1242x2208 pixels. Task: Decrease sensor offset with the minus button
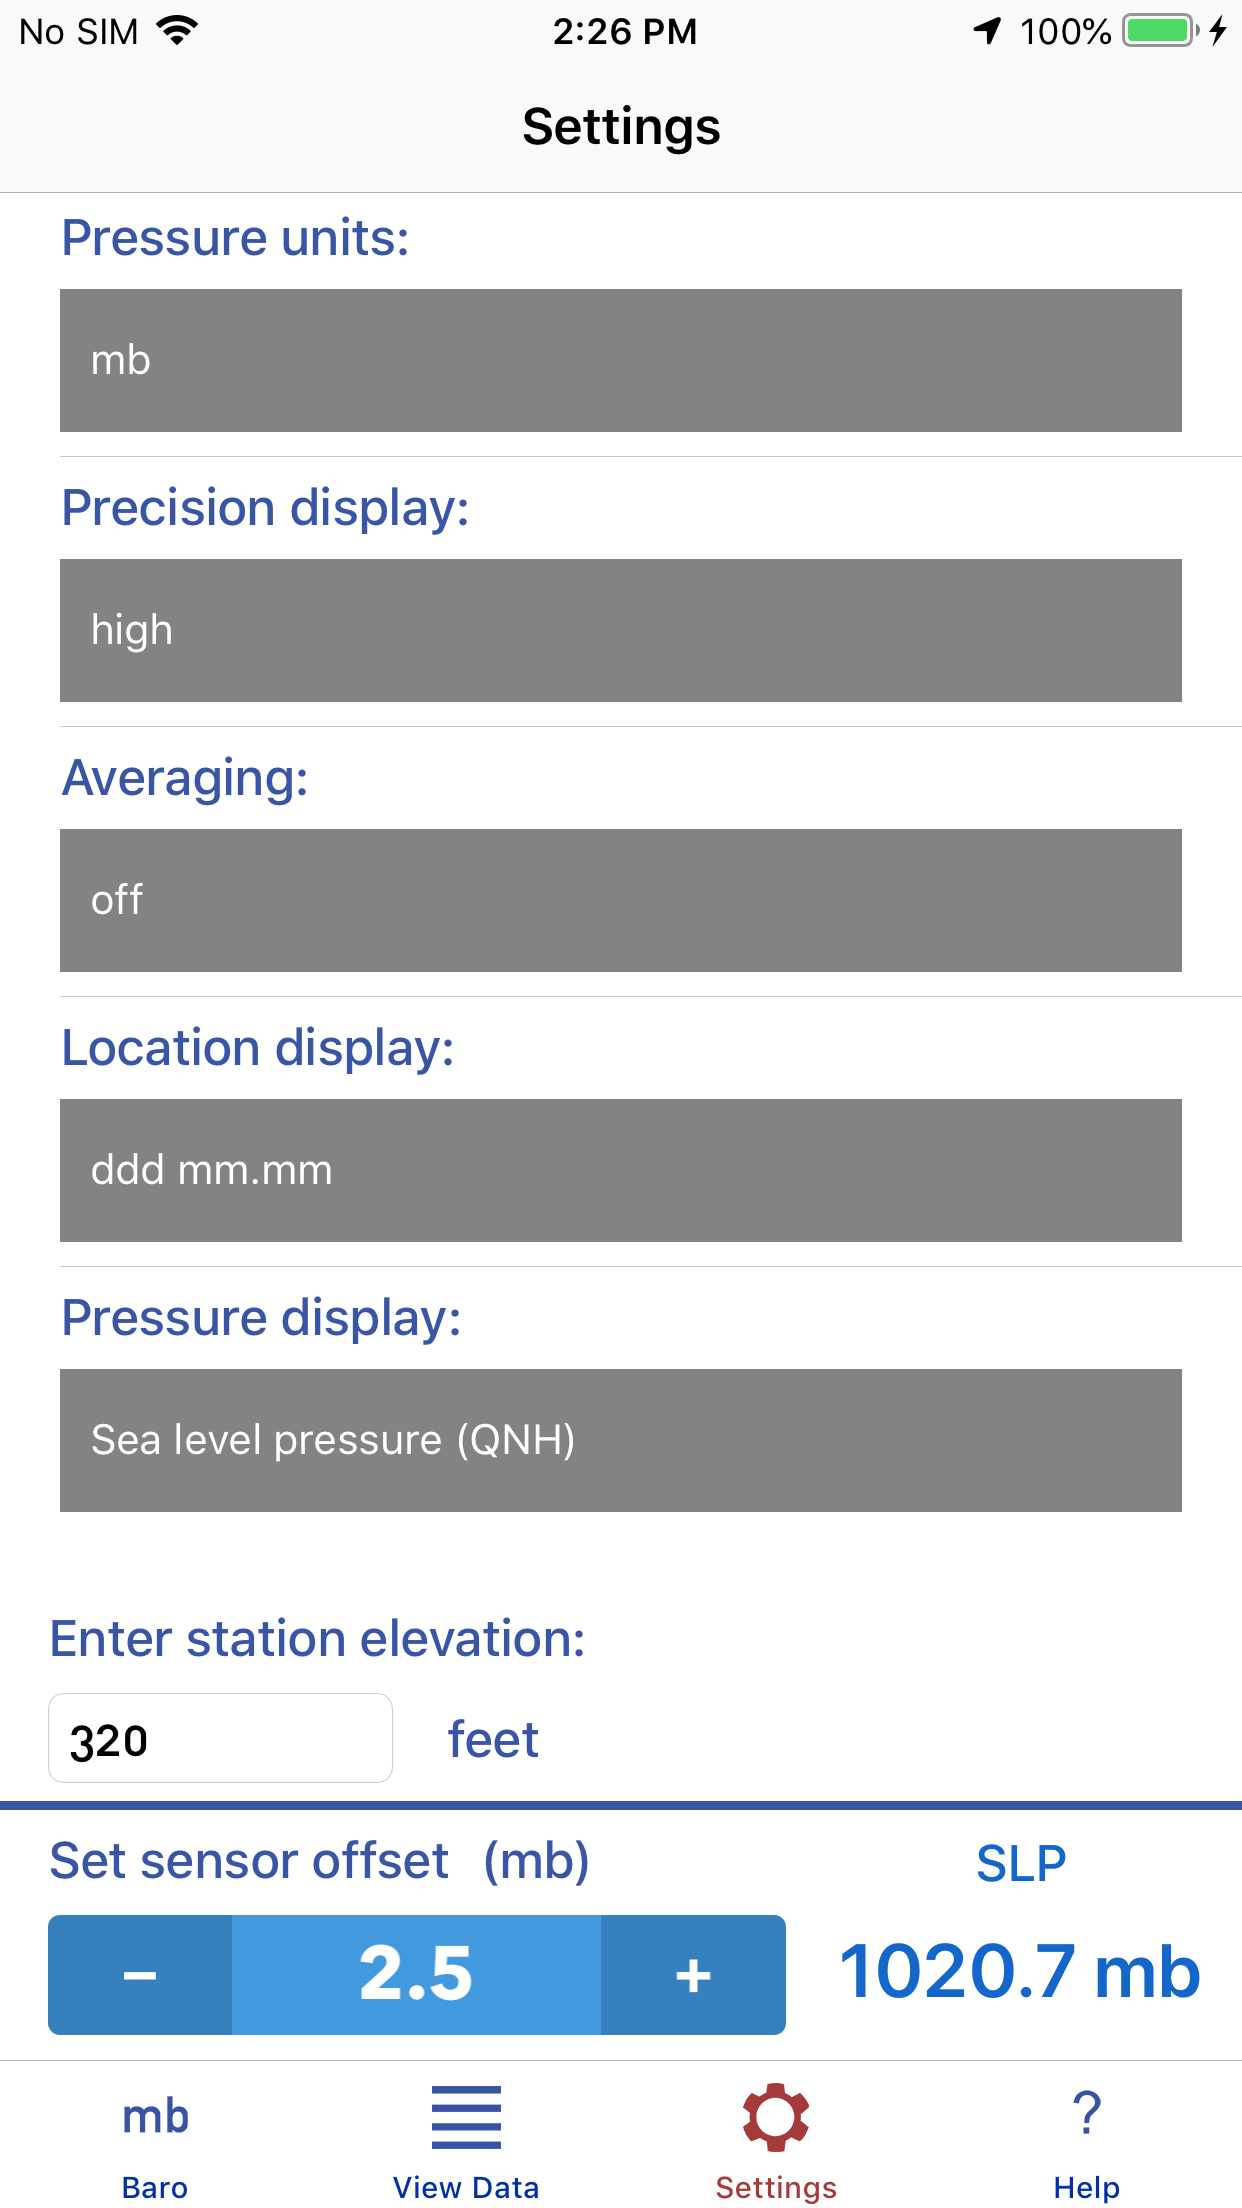pyautogui.click(x=140, y=1973)
